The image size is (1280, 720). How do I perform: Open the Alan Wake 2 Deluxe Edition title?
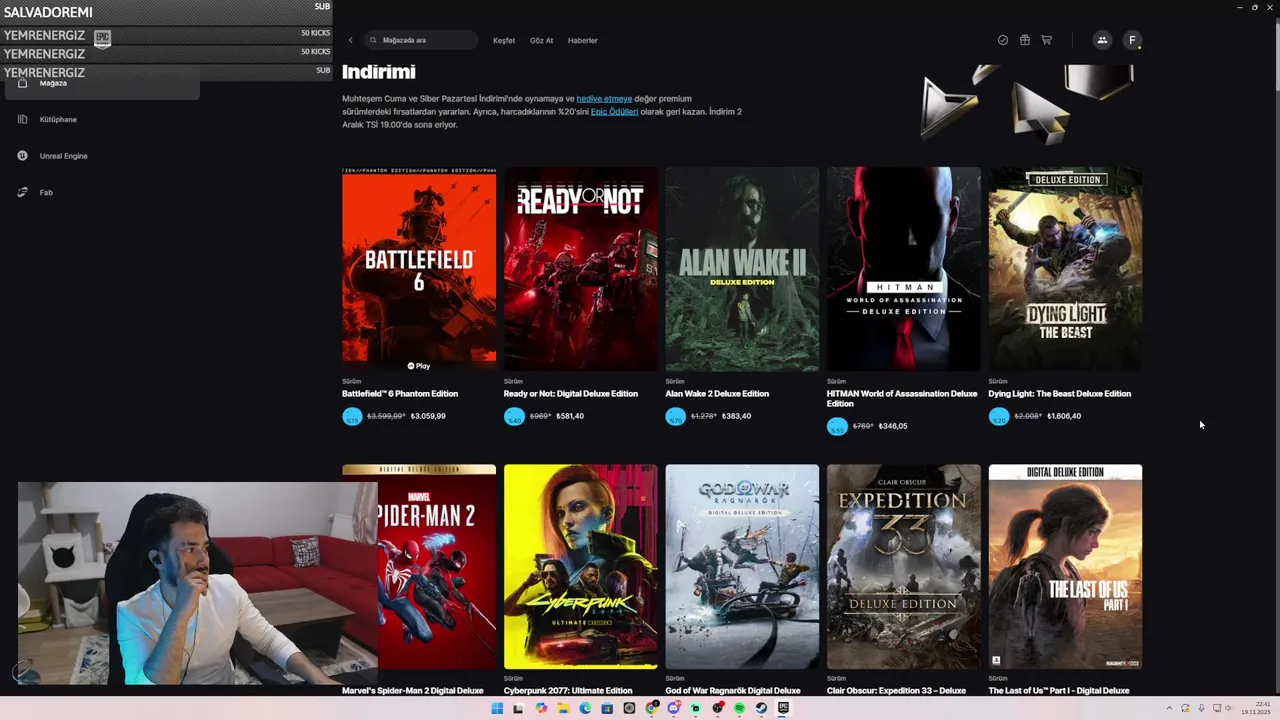717,393
